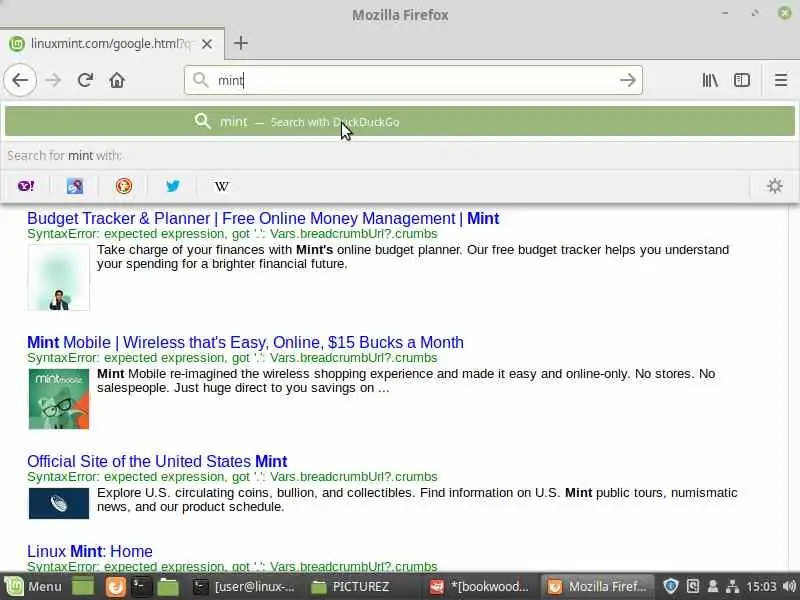Launch the terminal from the panel launcher
Image resolution: width=800 pixels, height=600 pixels.
point(141,587)
